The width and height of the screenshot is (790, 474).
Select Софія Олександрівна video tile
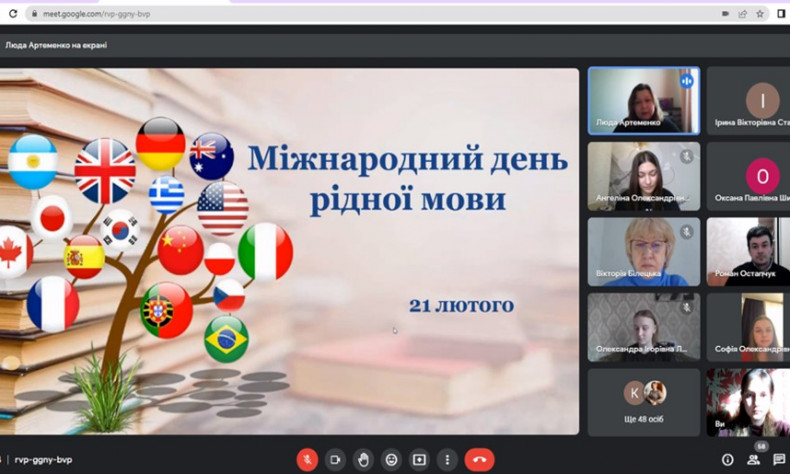click(x=748, y=327)
